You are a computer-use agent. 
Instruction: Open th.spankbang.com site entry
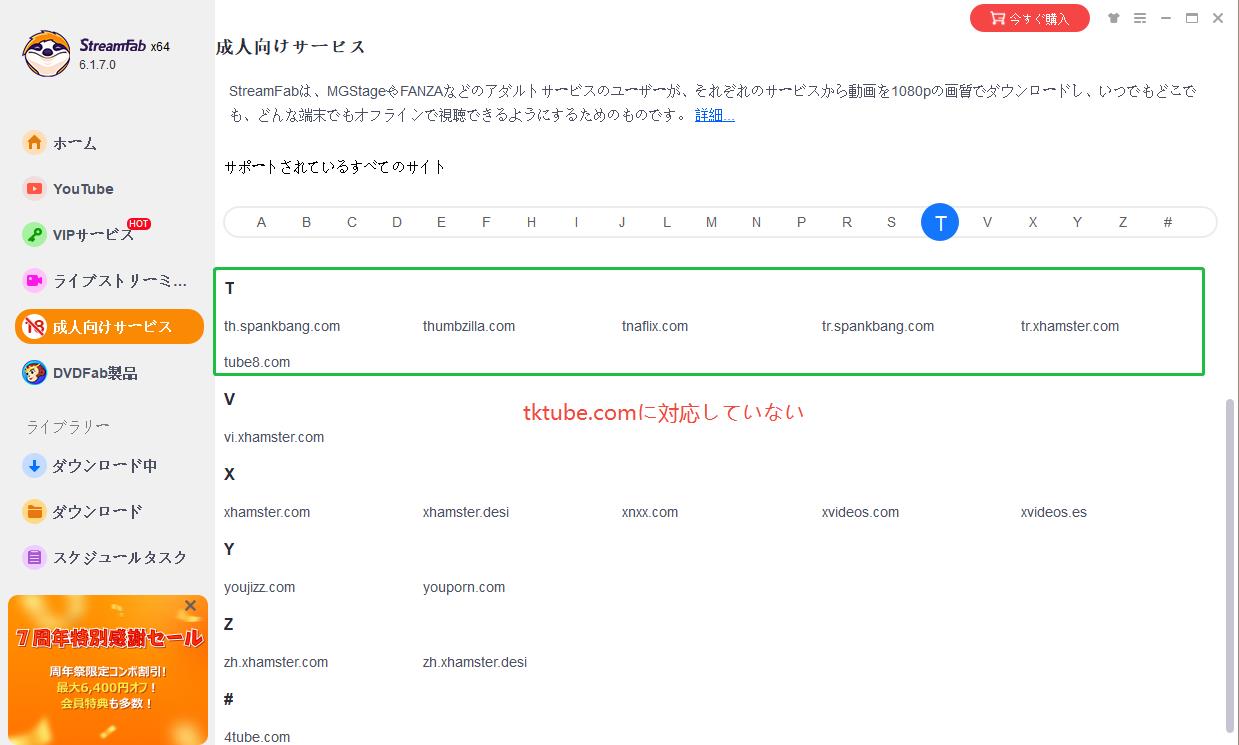[x=282, y=326]
